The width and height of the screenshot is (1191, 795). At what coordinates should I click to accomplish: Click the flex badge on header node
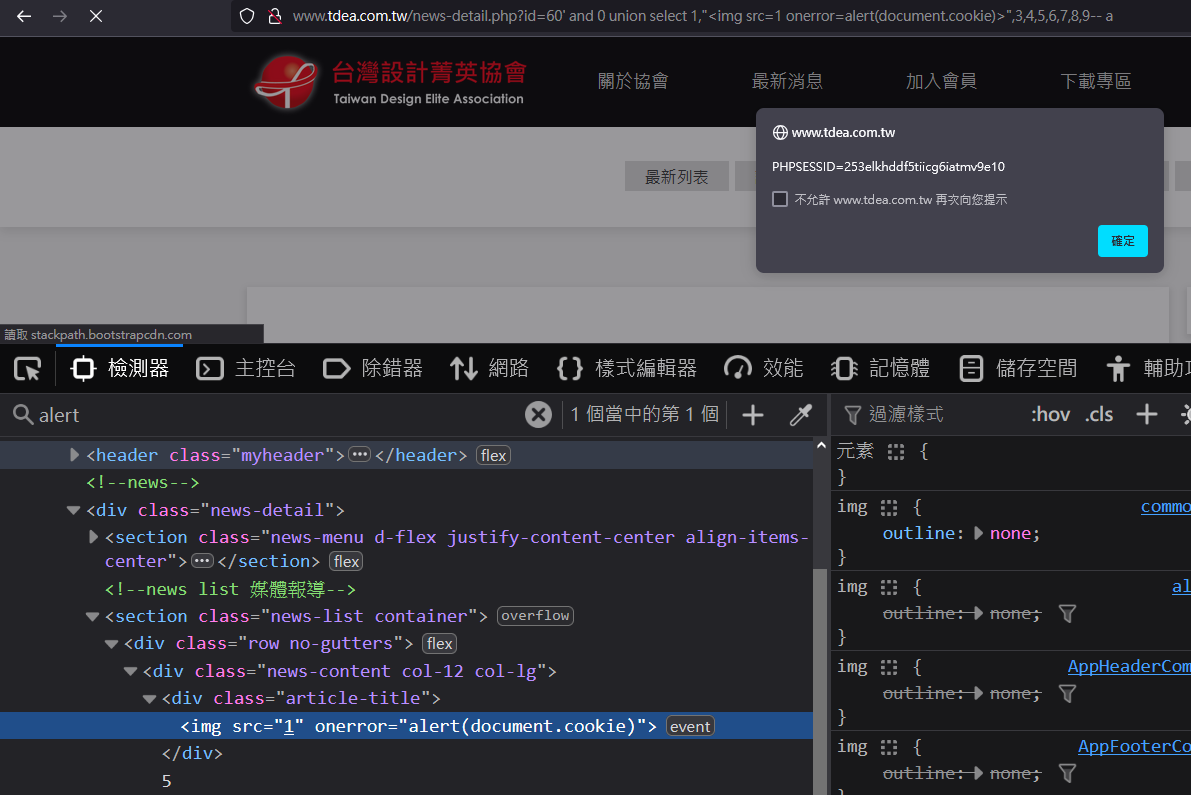point(493,456)
